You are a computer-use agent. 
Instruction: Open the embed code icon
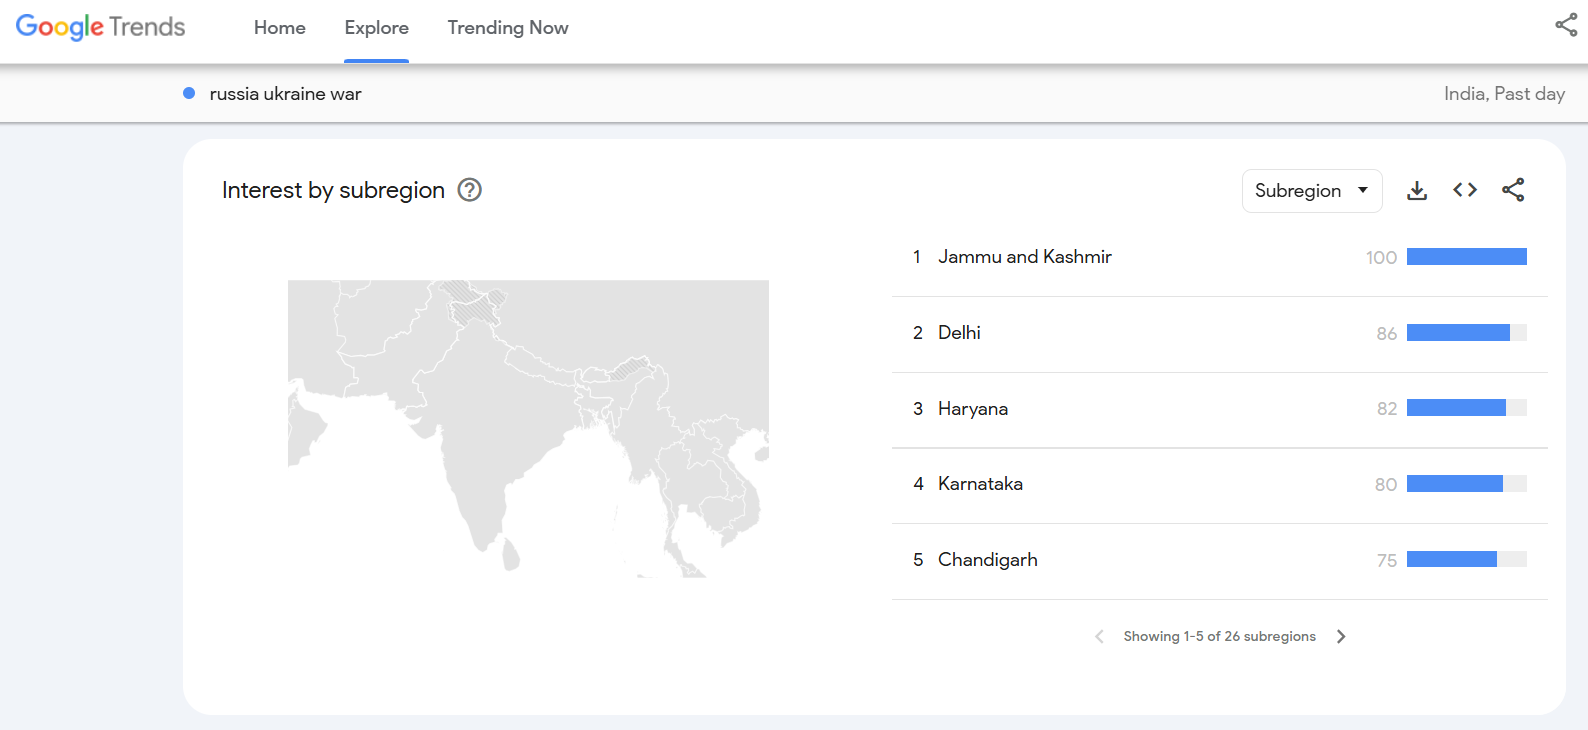pyautogui.click(x=1465, y=190)
